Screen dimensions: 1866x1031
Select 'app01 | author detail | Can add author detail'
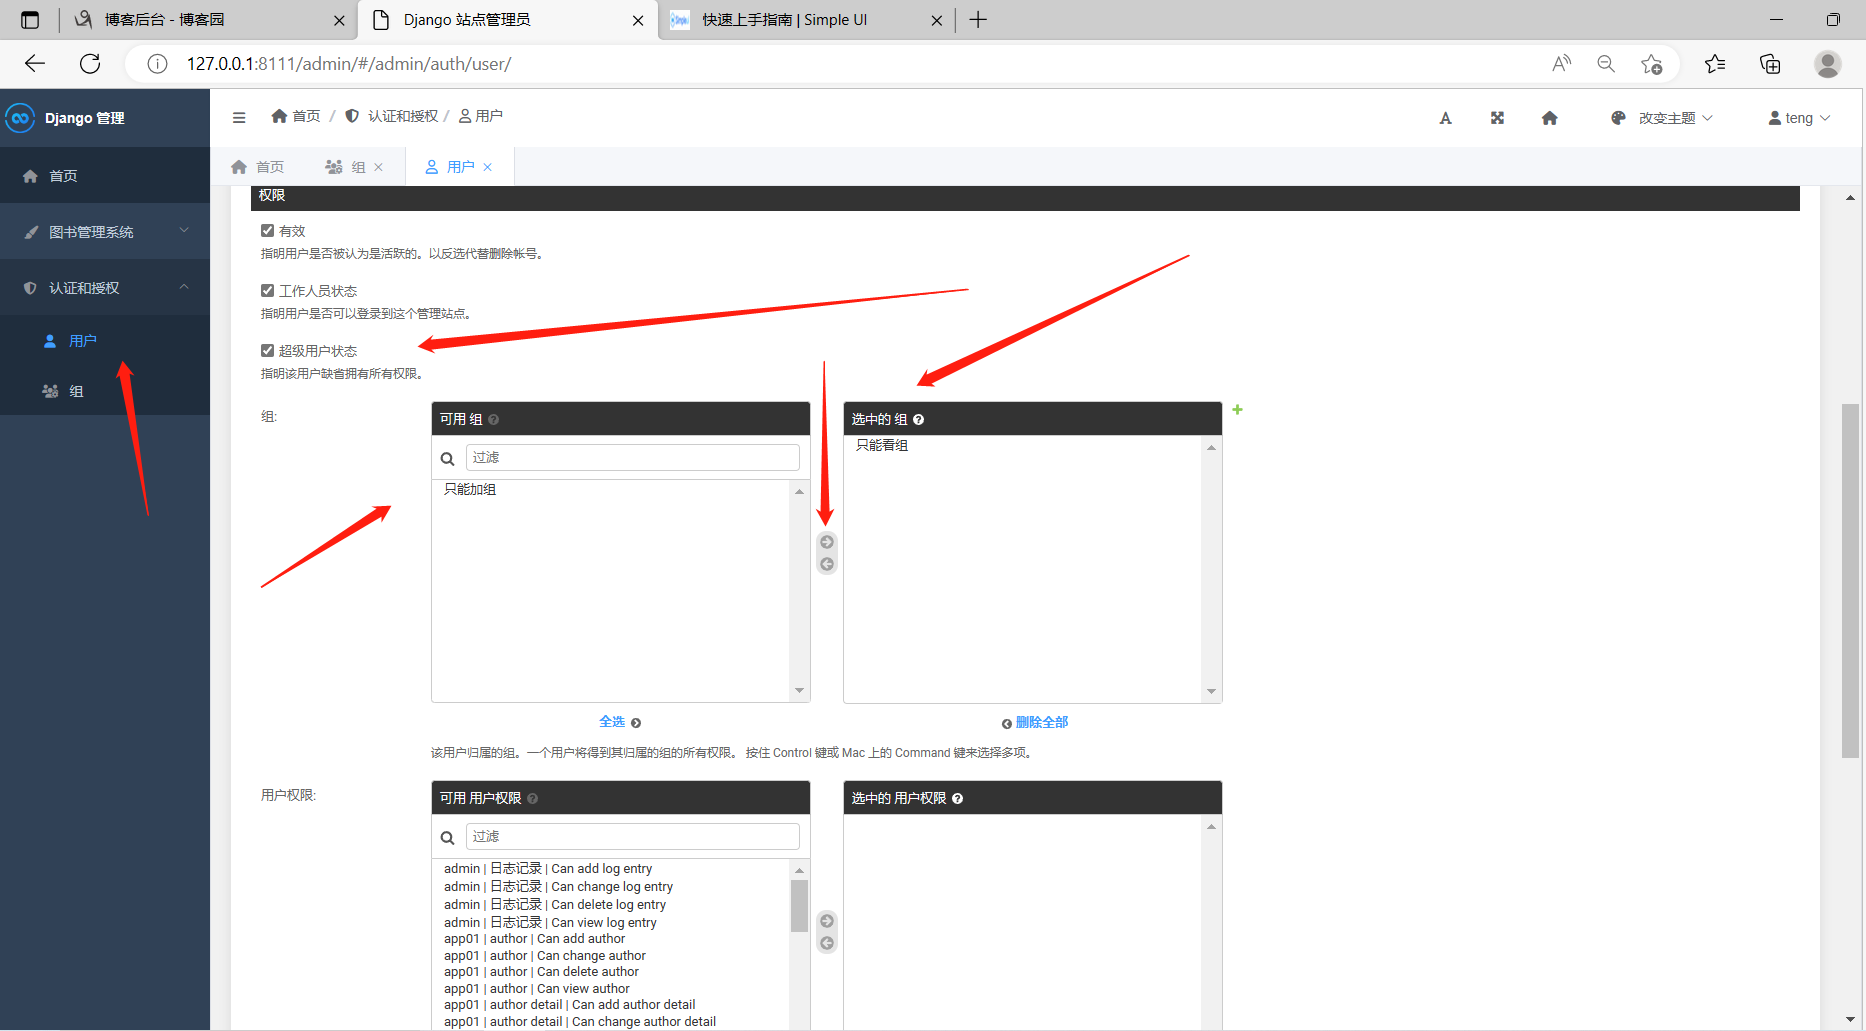(569, 1005)
